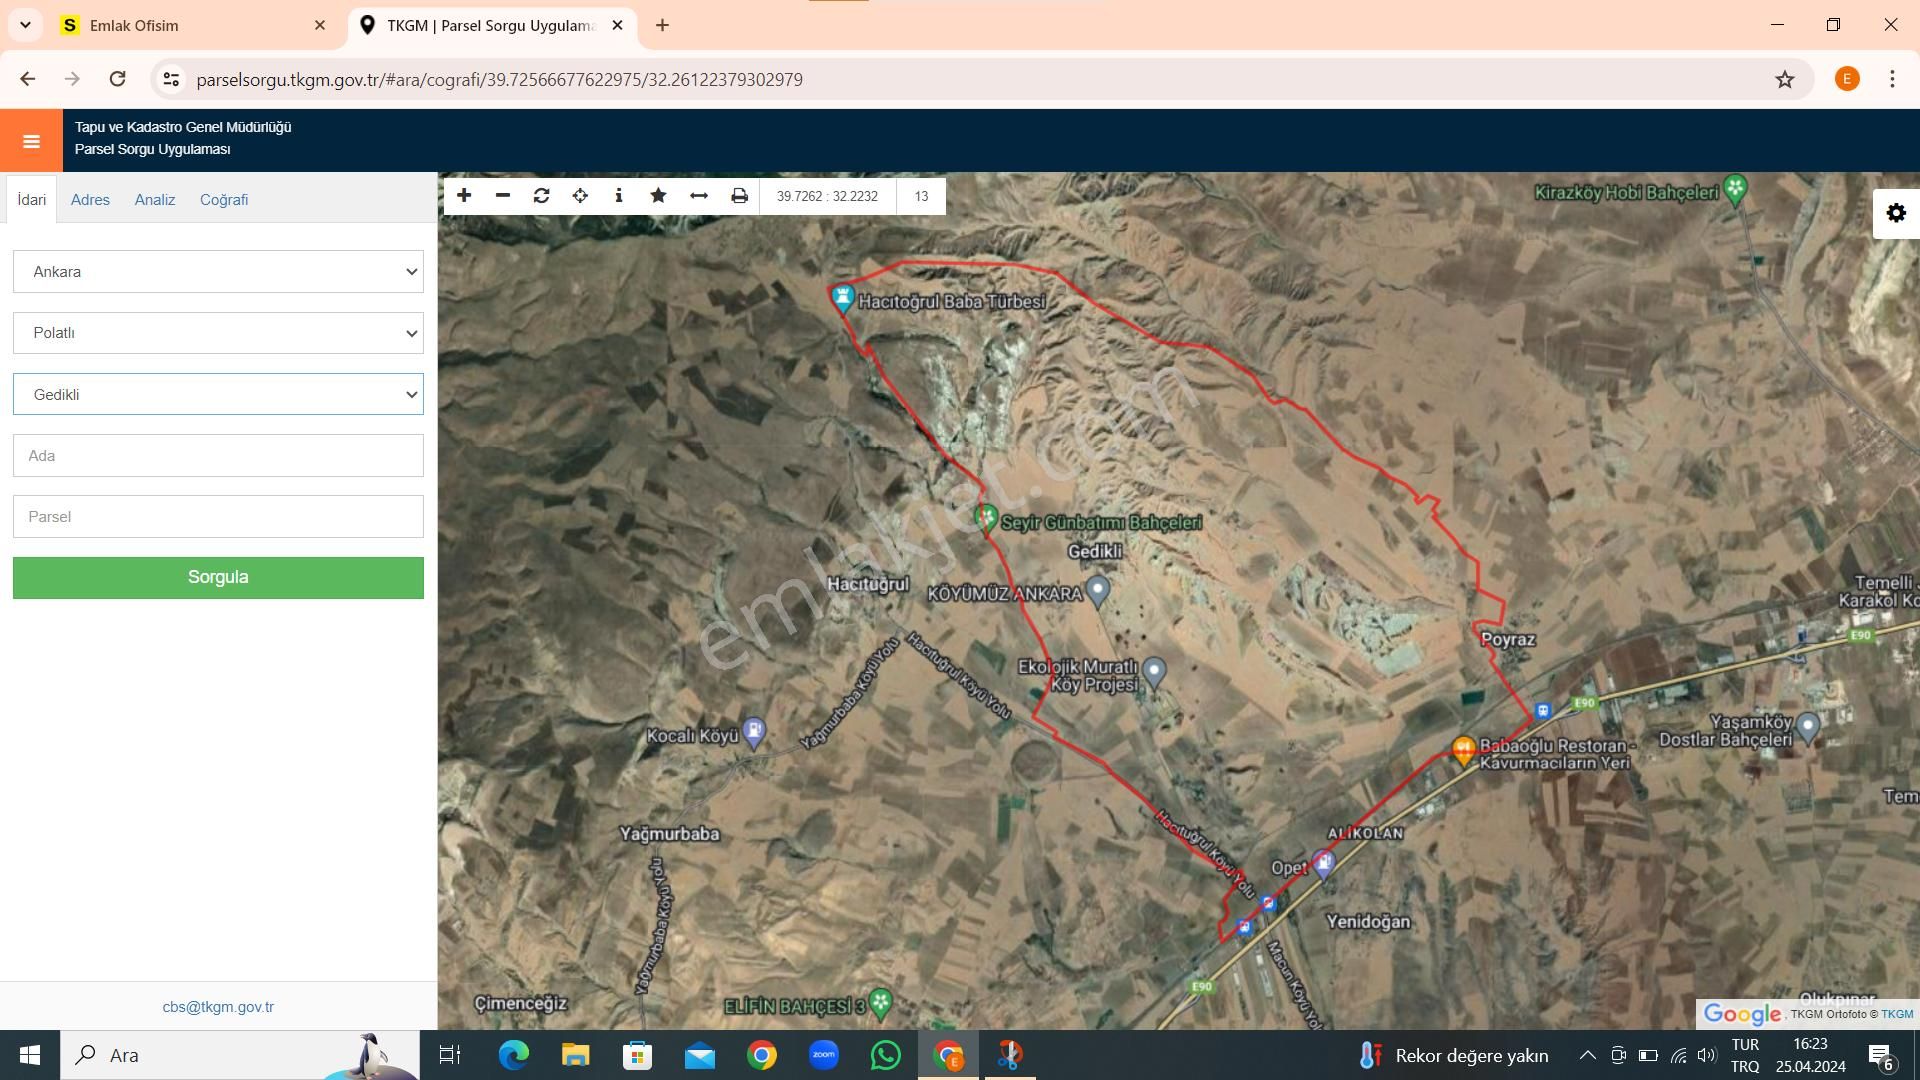
Task: Refresh the map with the reload tool
Action: click(x=541, y=196)
